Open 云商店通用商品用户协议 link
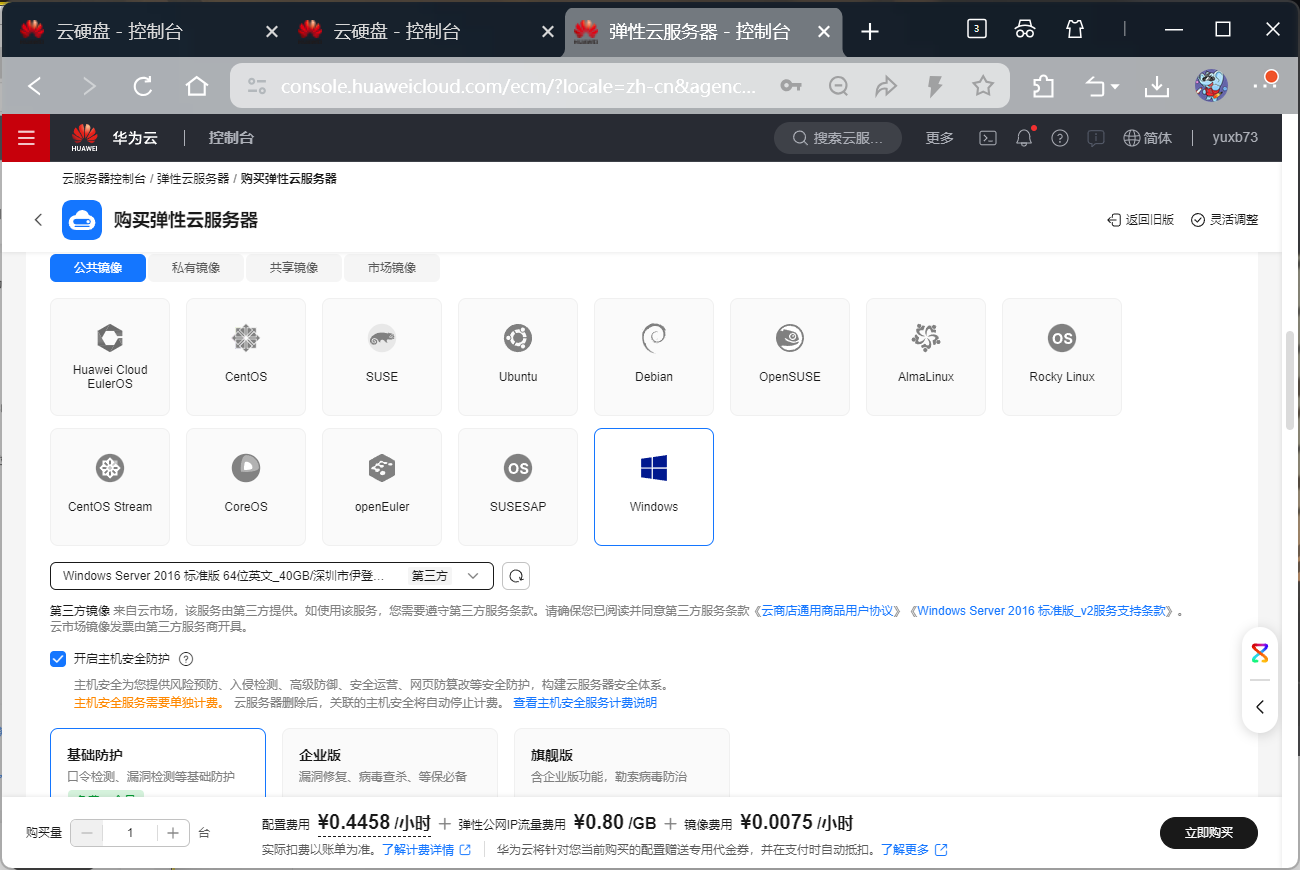This screenshot has width=1300, height=870. click(x=829, y=611)
